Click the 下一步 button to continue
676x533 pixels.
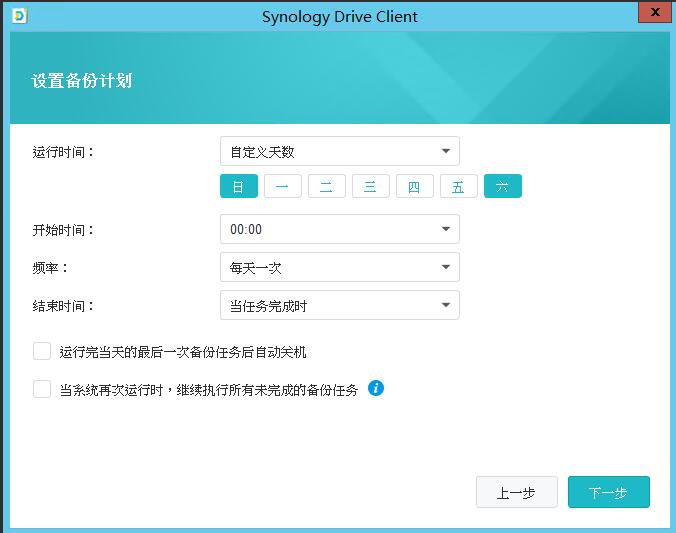tap(608, 492)
